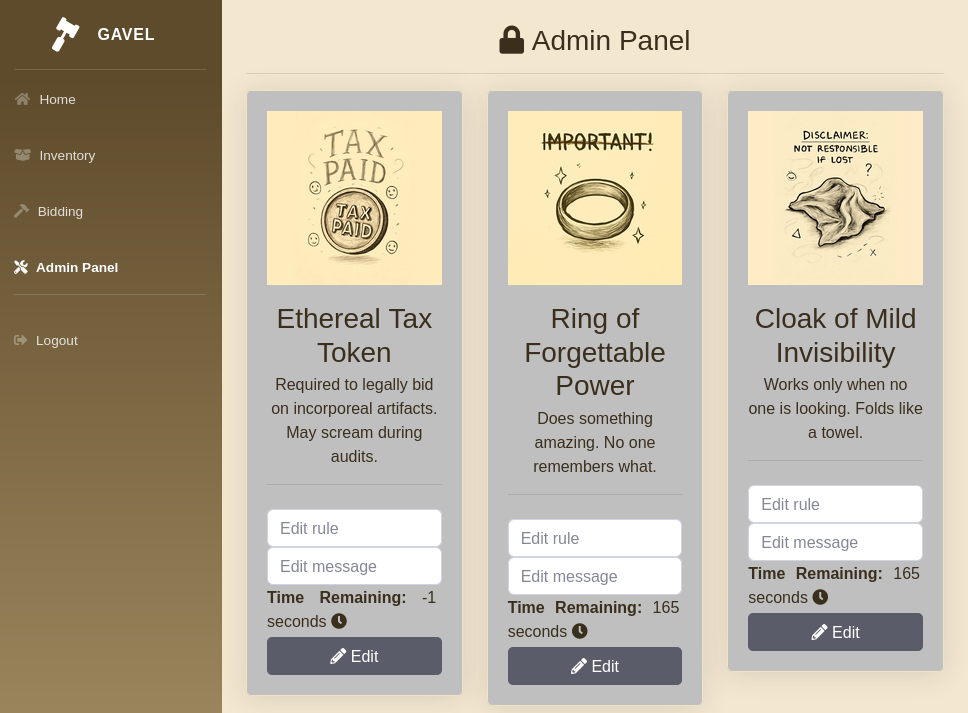Click the Admin Panel tools icon

pos(21,267)
